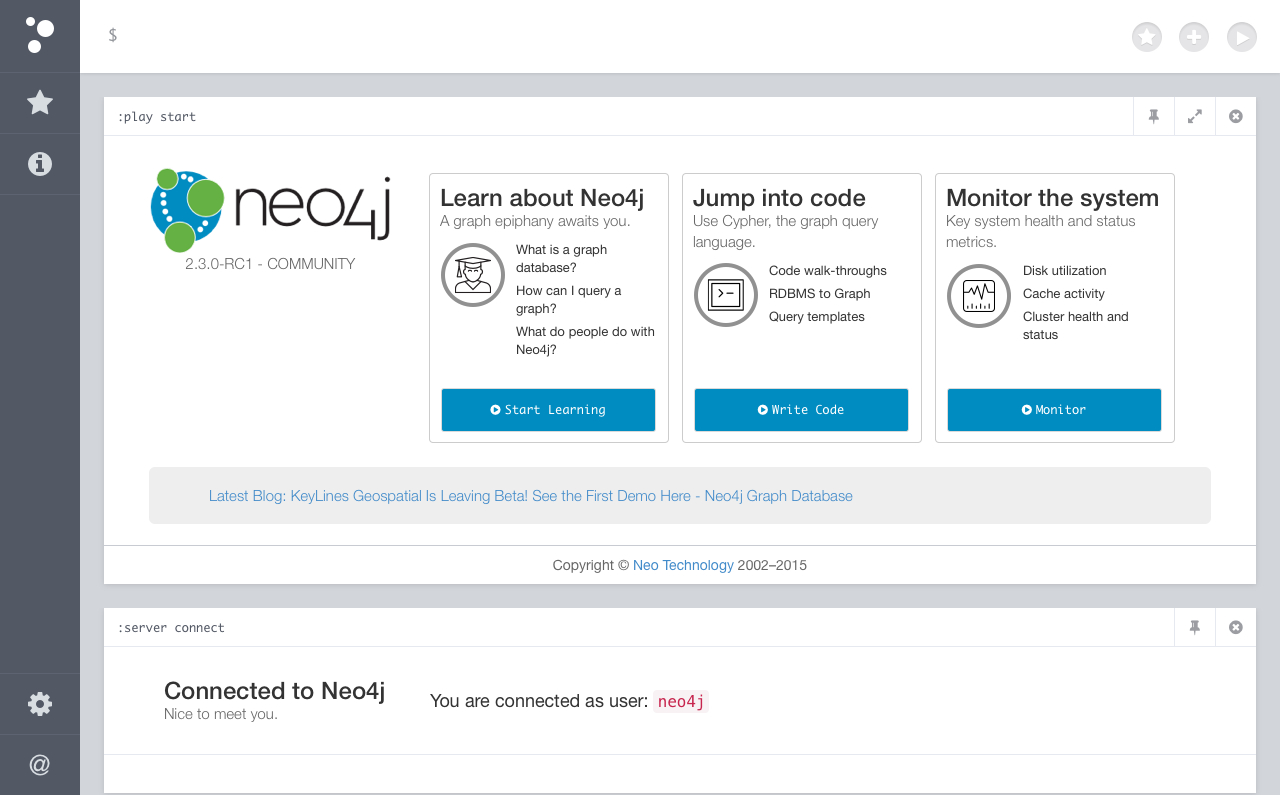Pin the :play start frame
The width and height of the screenshot is (1280, 795).
point(1154,116)
